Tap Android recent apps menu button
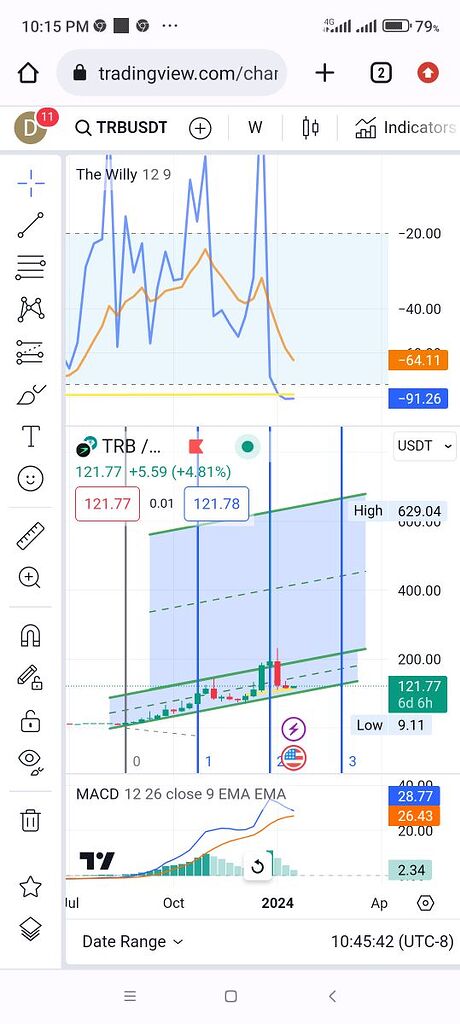The width and height of the screenshot is (460, 1024). pyautogui.click(x=130, y=996)
